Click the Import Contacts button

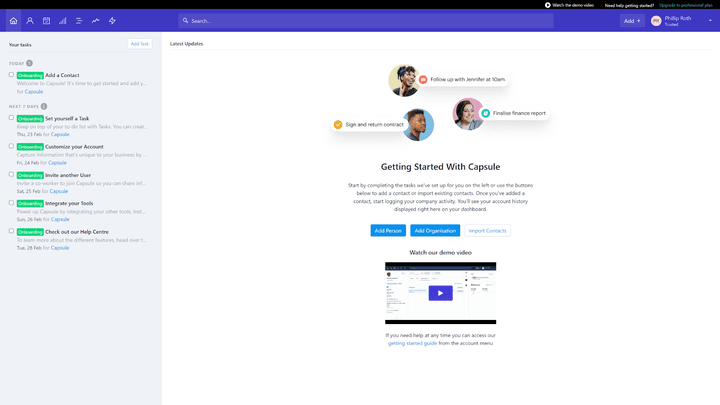coord(488,231)
